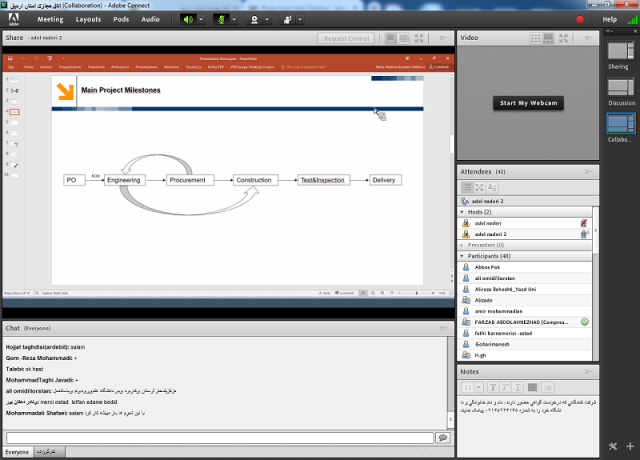Viewport: 640px width, 460px height.
Task: Open the speaker options dropdown arrow
Action: 200,19
